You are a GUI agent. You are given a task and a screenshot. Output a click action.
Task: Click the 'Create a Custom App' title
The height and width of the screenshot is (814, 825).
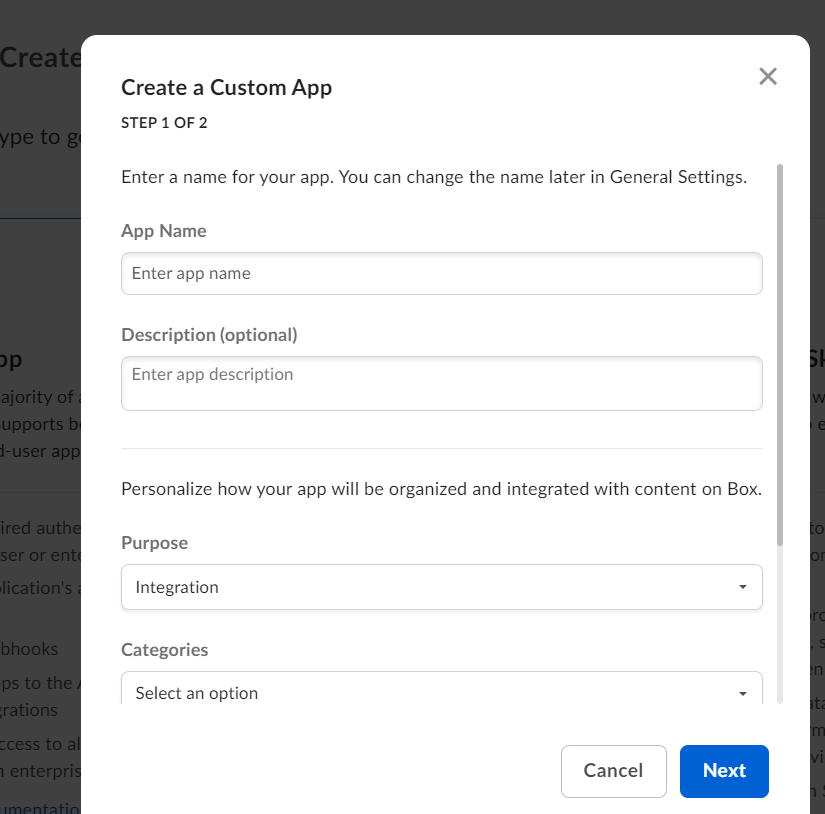coord(226,88)
